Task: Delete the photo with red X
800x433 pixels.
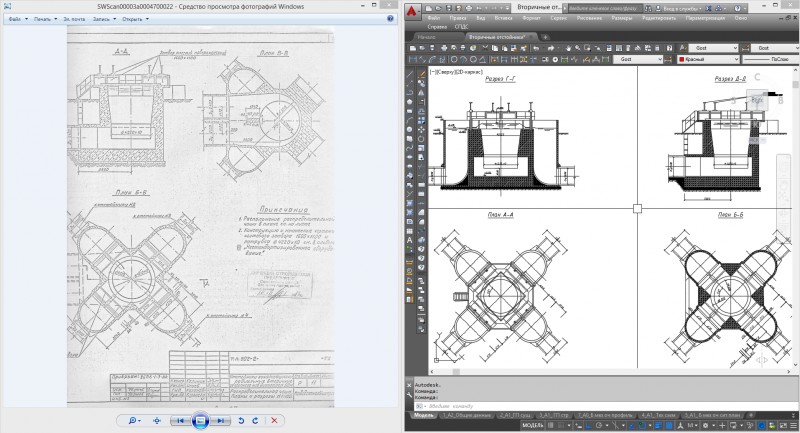Action: pos(274,420)
